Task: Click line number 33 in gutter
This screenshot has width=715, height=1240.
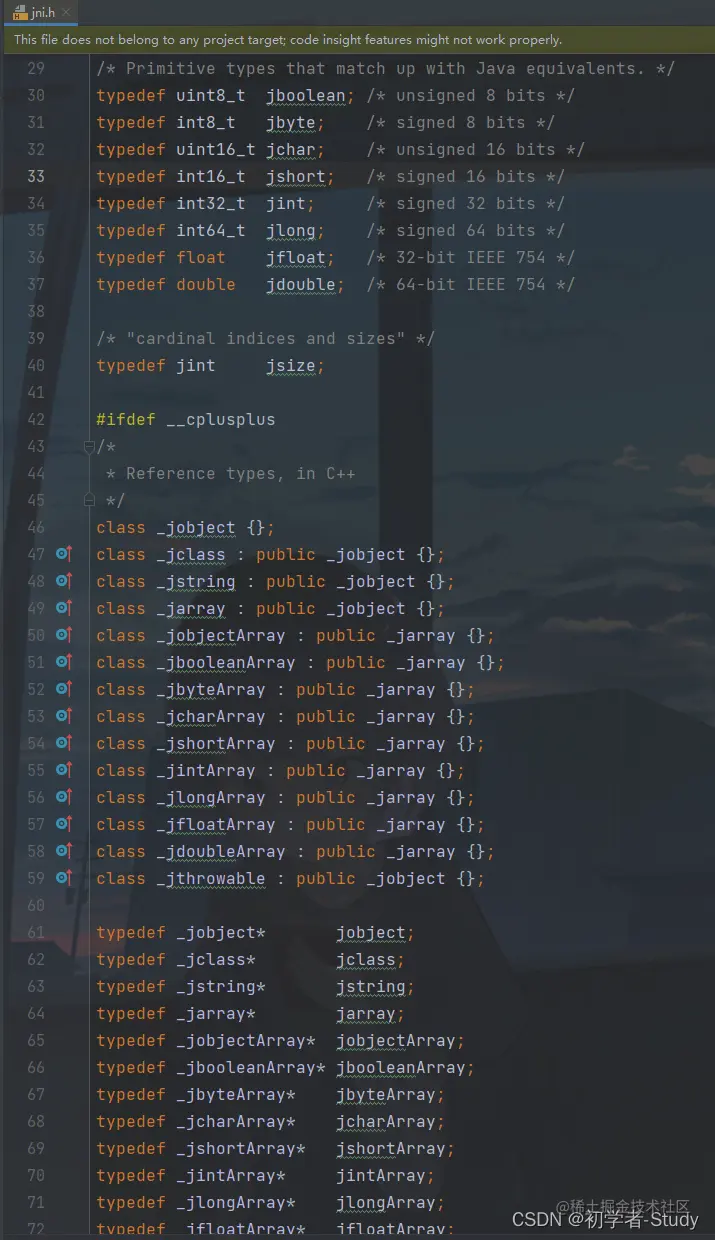Action: 36,177
